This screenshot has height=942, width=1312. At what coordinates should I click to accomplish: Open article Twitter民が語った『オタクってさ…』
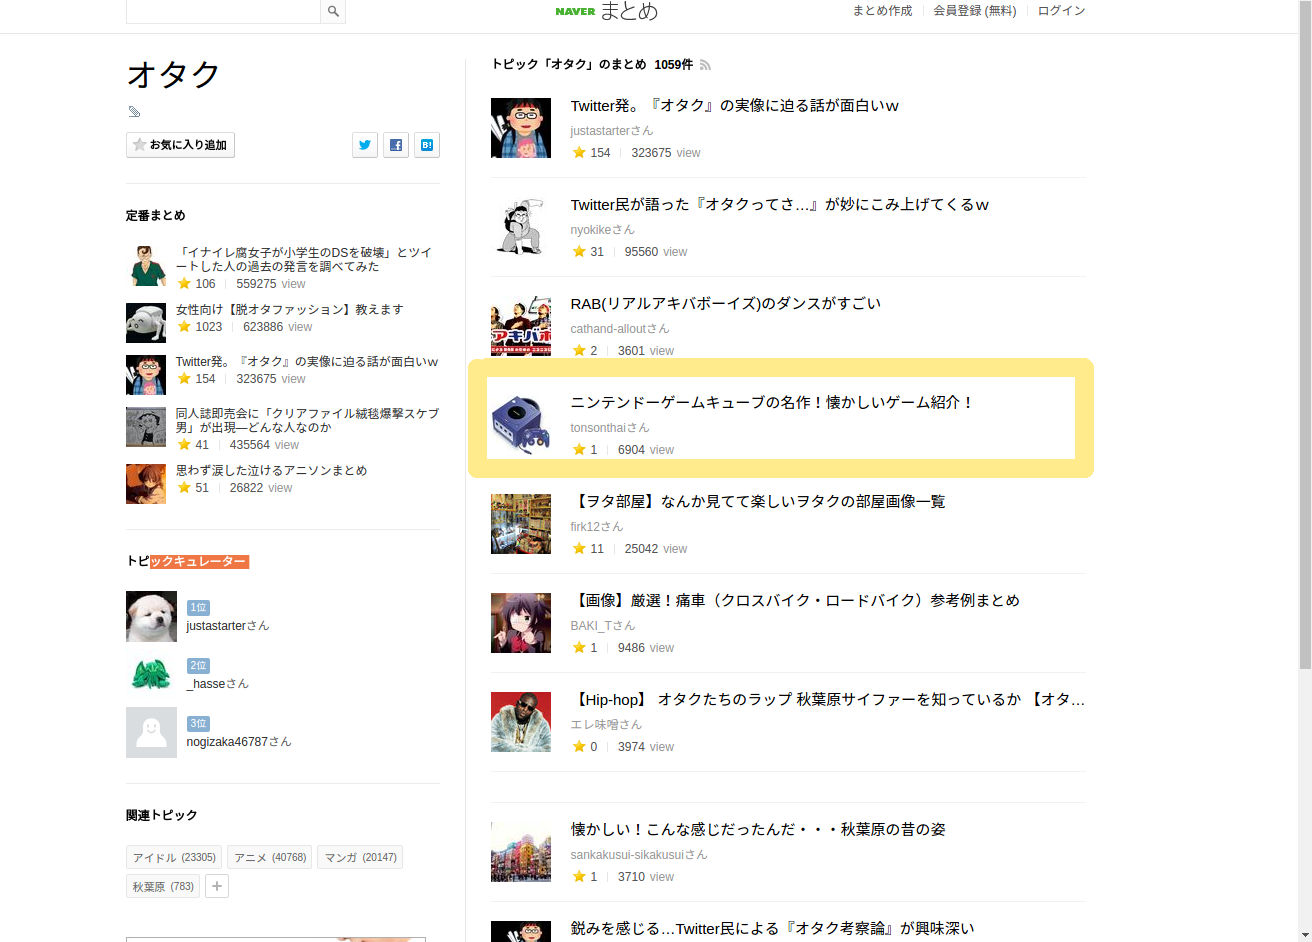click(x=779, y=205)
